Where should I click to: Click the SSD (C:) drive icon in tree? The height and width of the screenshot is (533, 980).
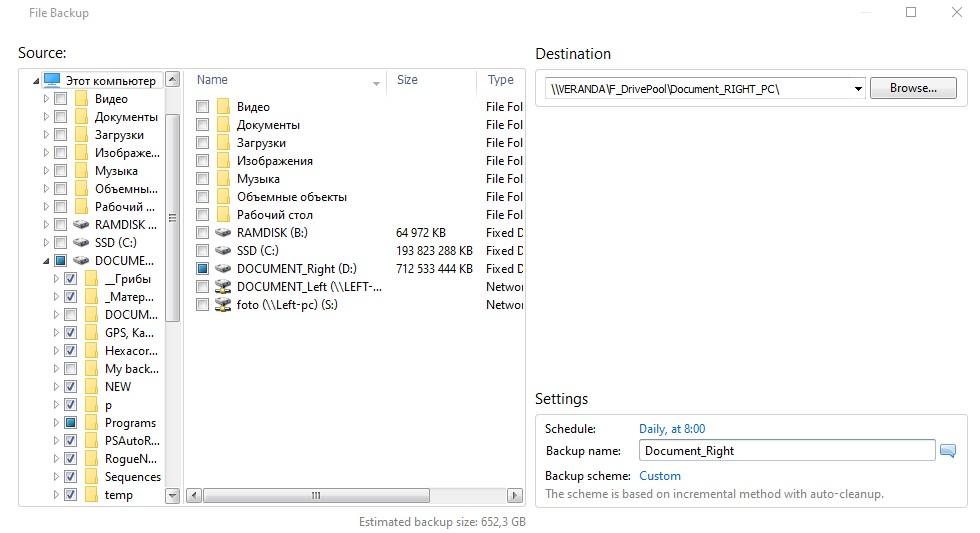coord(81,242)
